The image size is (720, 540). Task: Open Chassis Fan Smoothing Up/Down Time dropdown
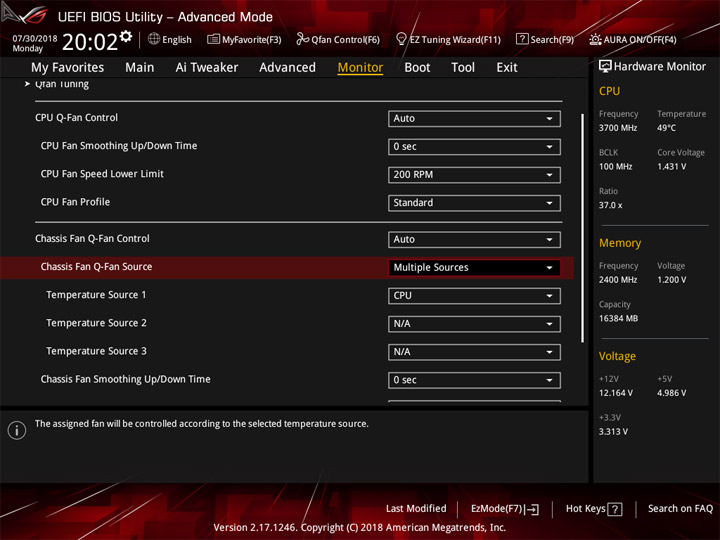(474, 380)
